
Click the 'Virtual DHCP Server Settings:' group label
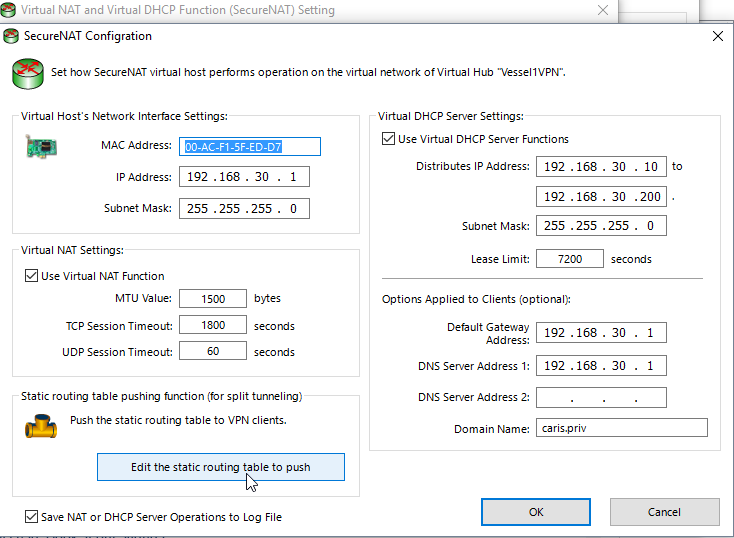click(x=451, y=116)
